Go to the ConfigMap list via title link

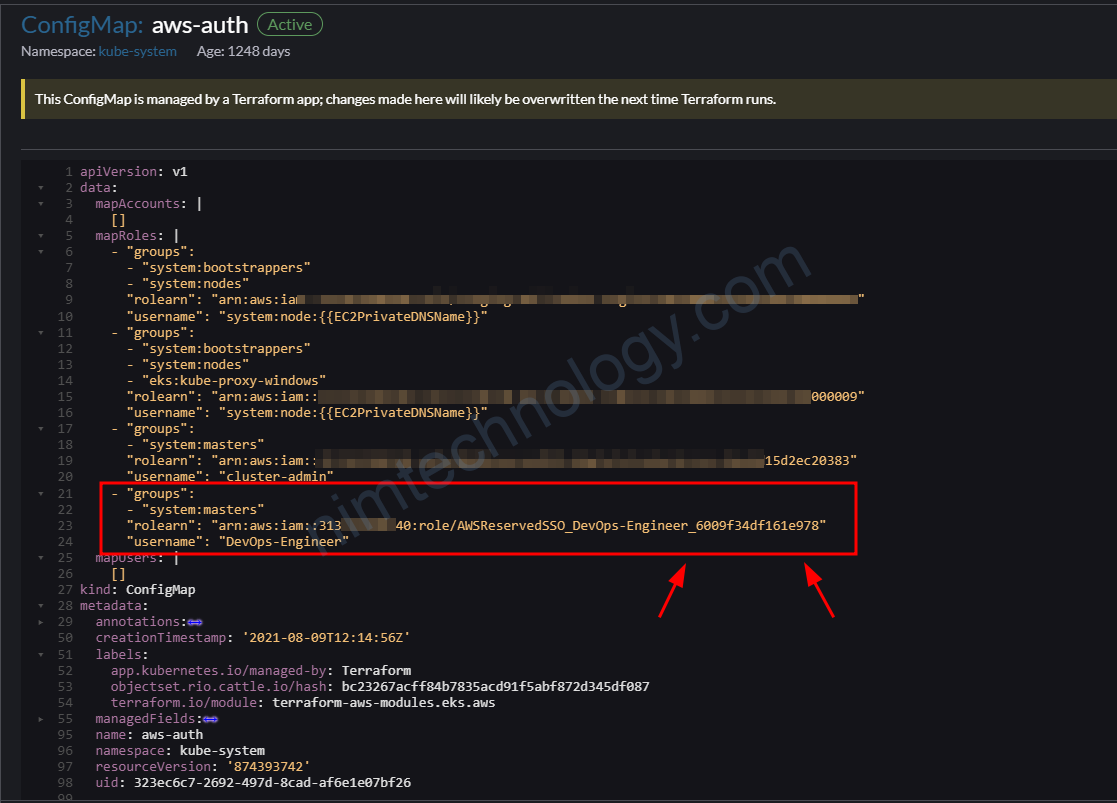[x=82, y=25]
